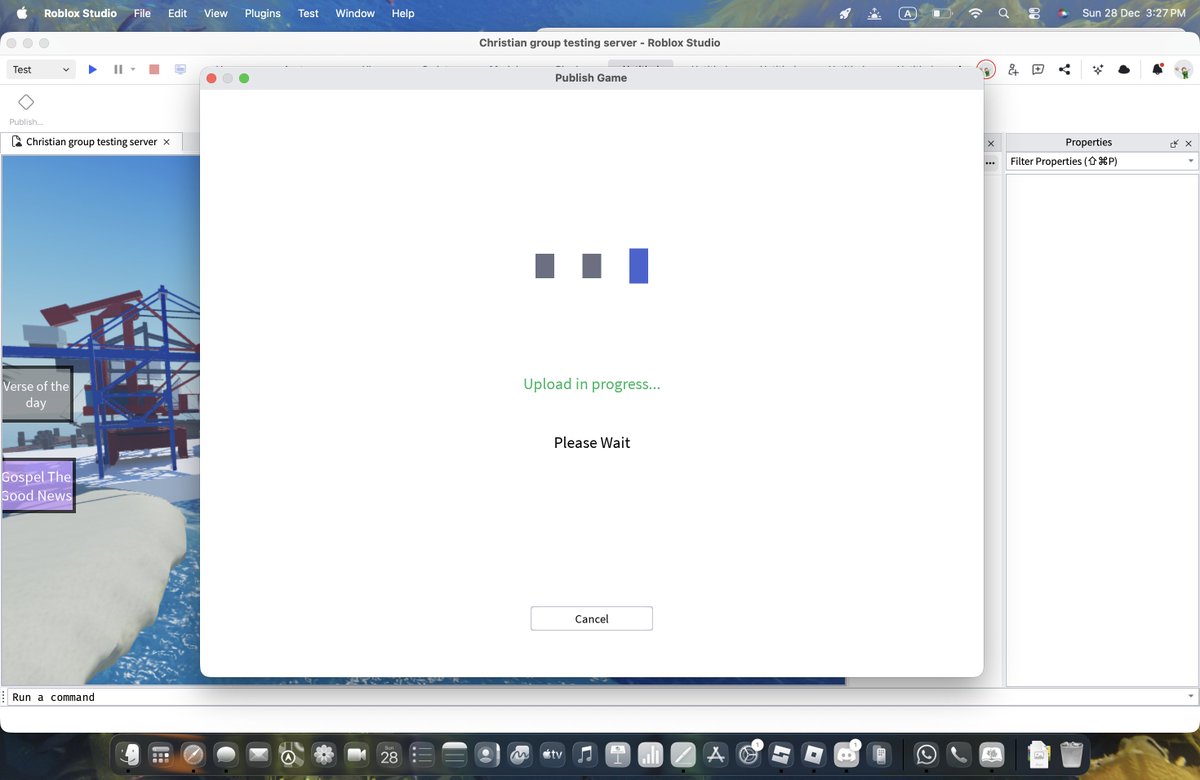Open the Help menu
This screenshot has height=780, width=1200.
pos(403,13)
